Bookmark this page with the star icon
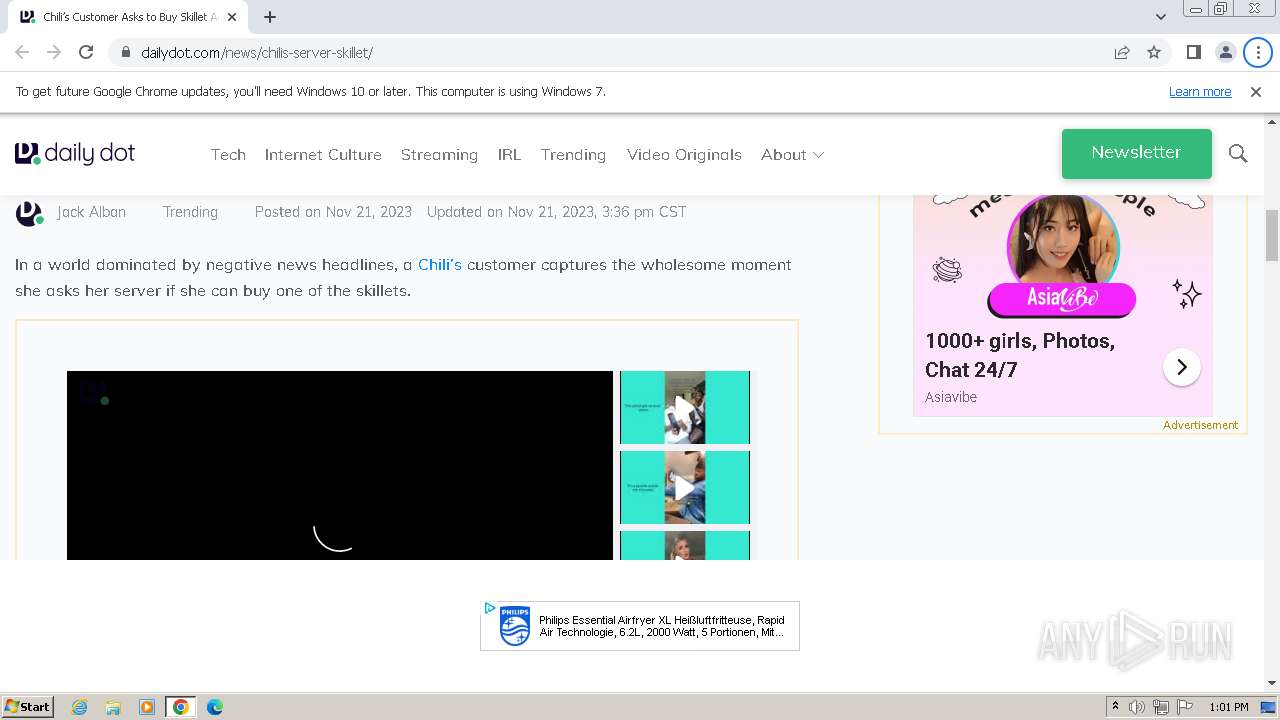The height and width of the screenshot is (720, 1280). point(1154,52)
